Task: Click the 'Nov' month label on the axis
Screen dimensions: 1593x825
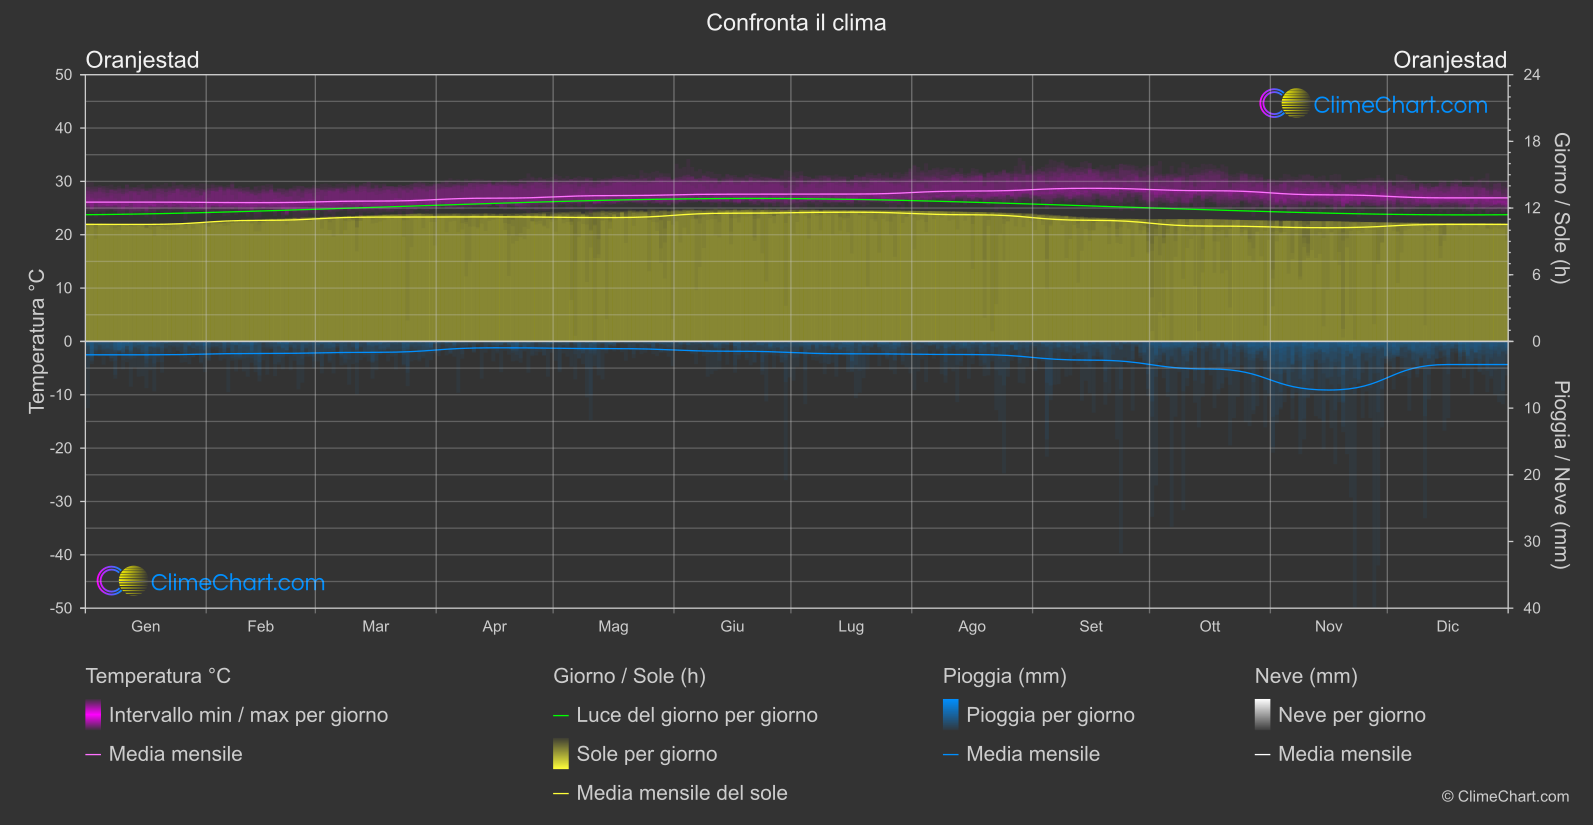Action: (x=1328, y=626)
